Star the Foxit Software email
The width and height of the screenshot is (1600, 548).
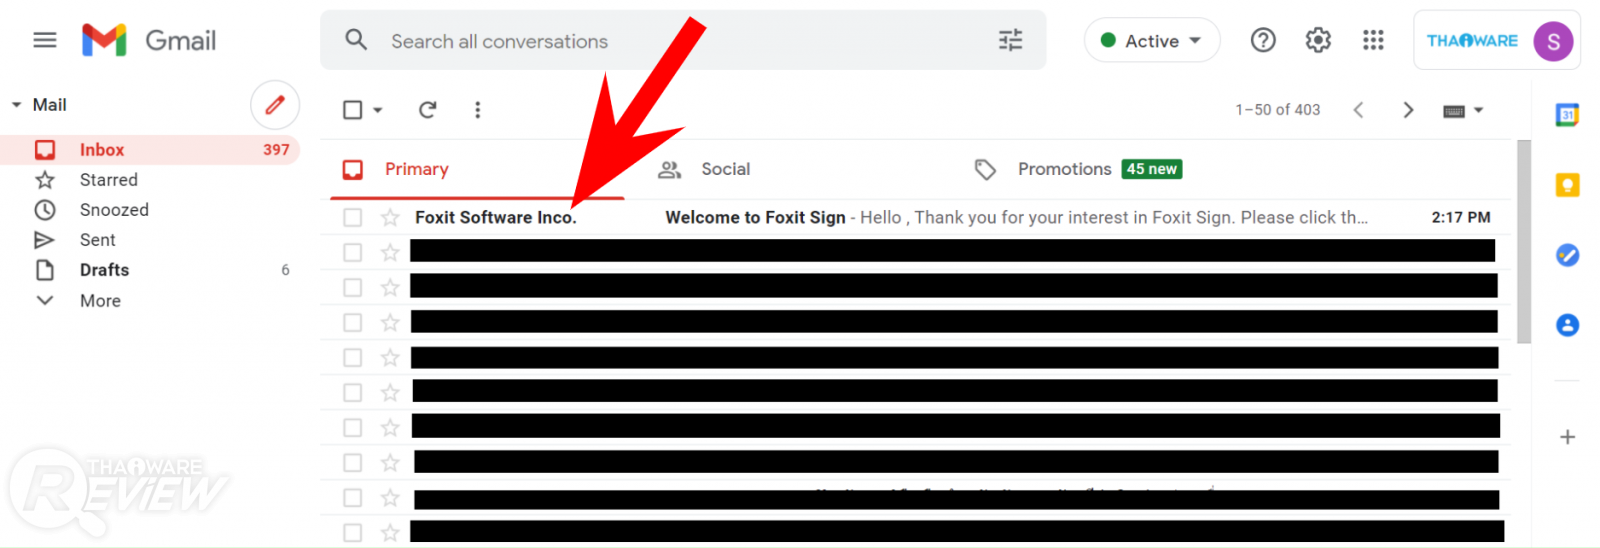point(390,217)
